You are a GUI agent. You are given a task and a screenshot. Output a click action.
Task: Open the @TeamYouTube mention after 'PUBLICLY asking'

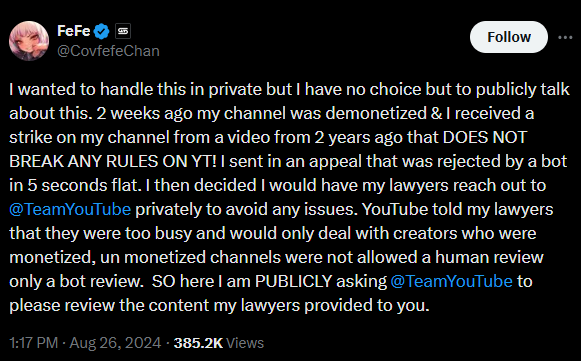[451, 281]
